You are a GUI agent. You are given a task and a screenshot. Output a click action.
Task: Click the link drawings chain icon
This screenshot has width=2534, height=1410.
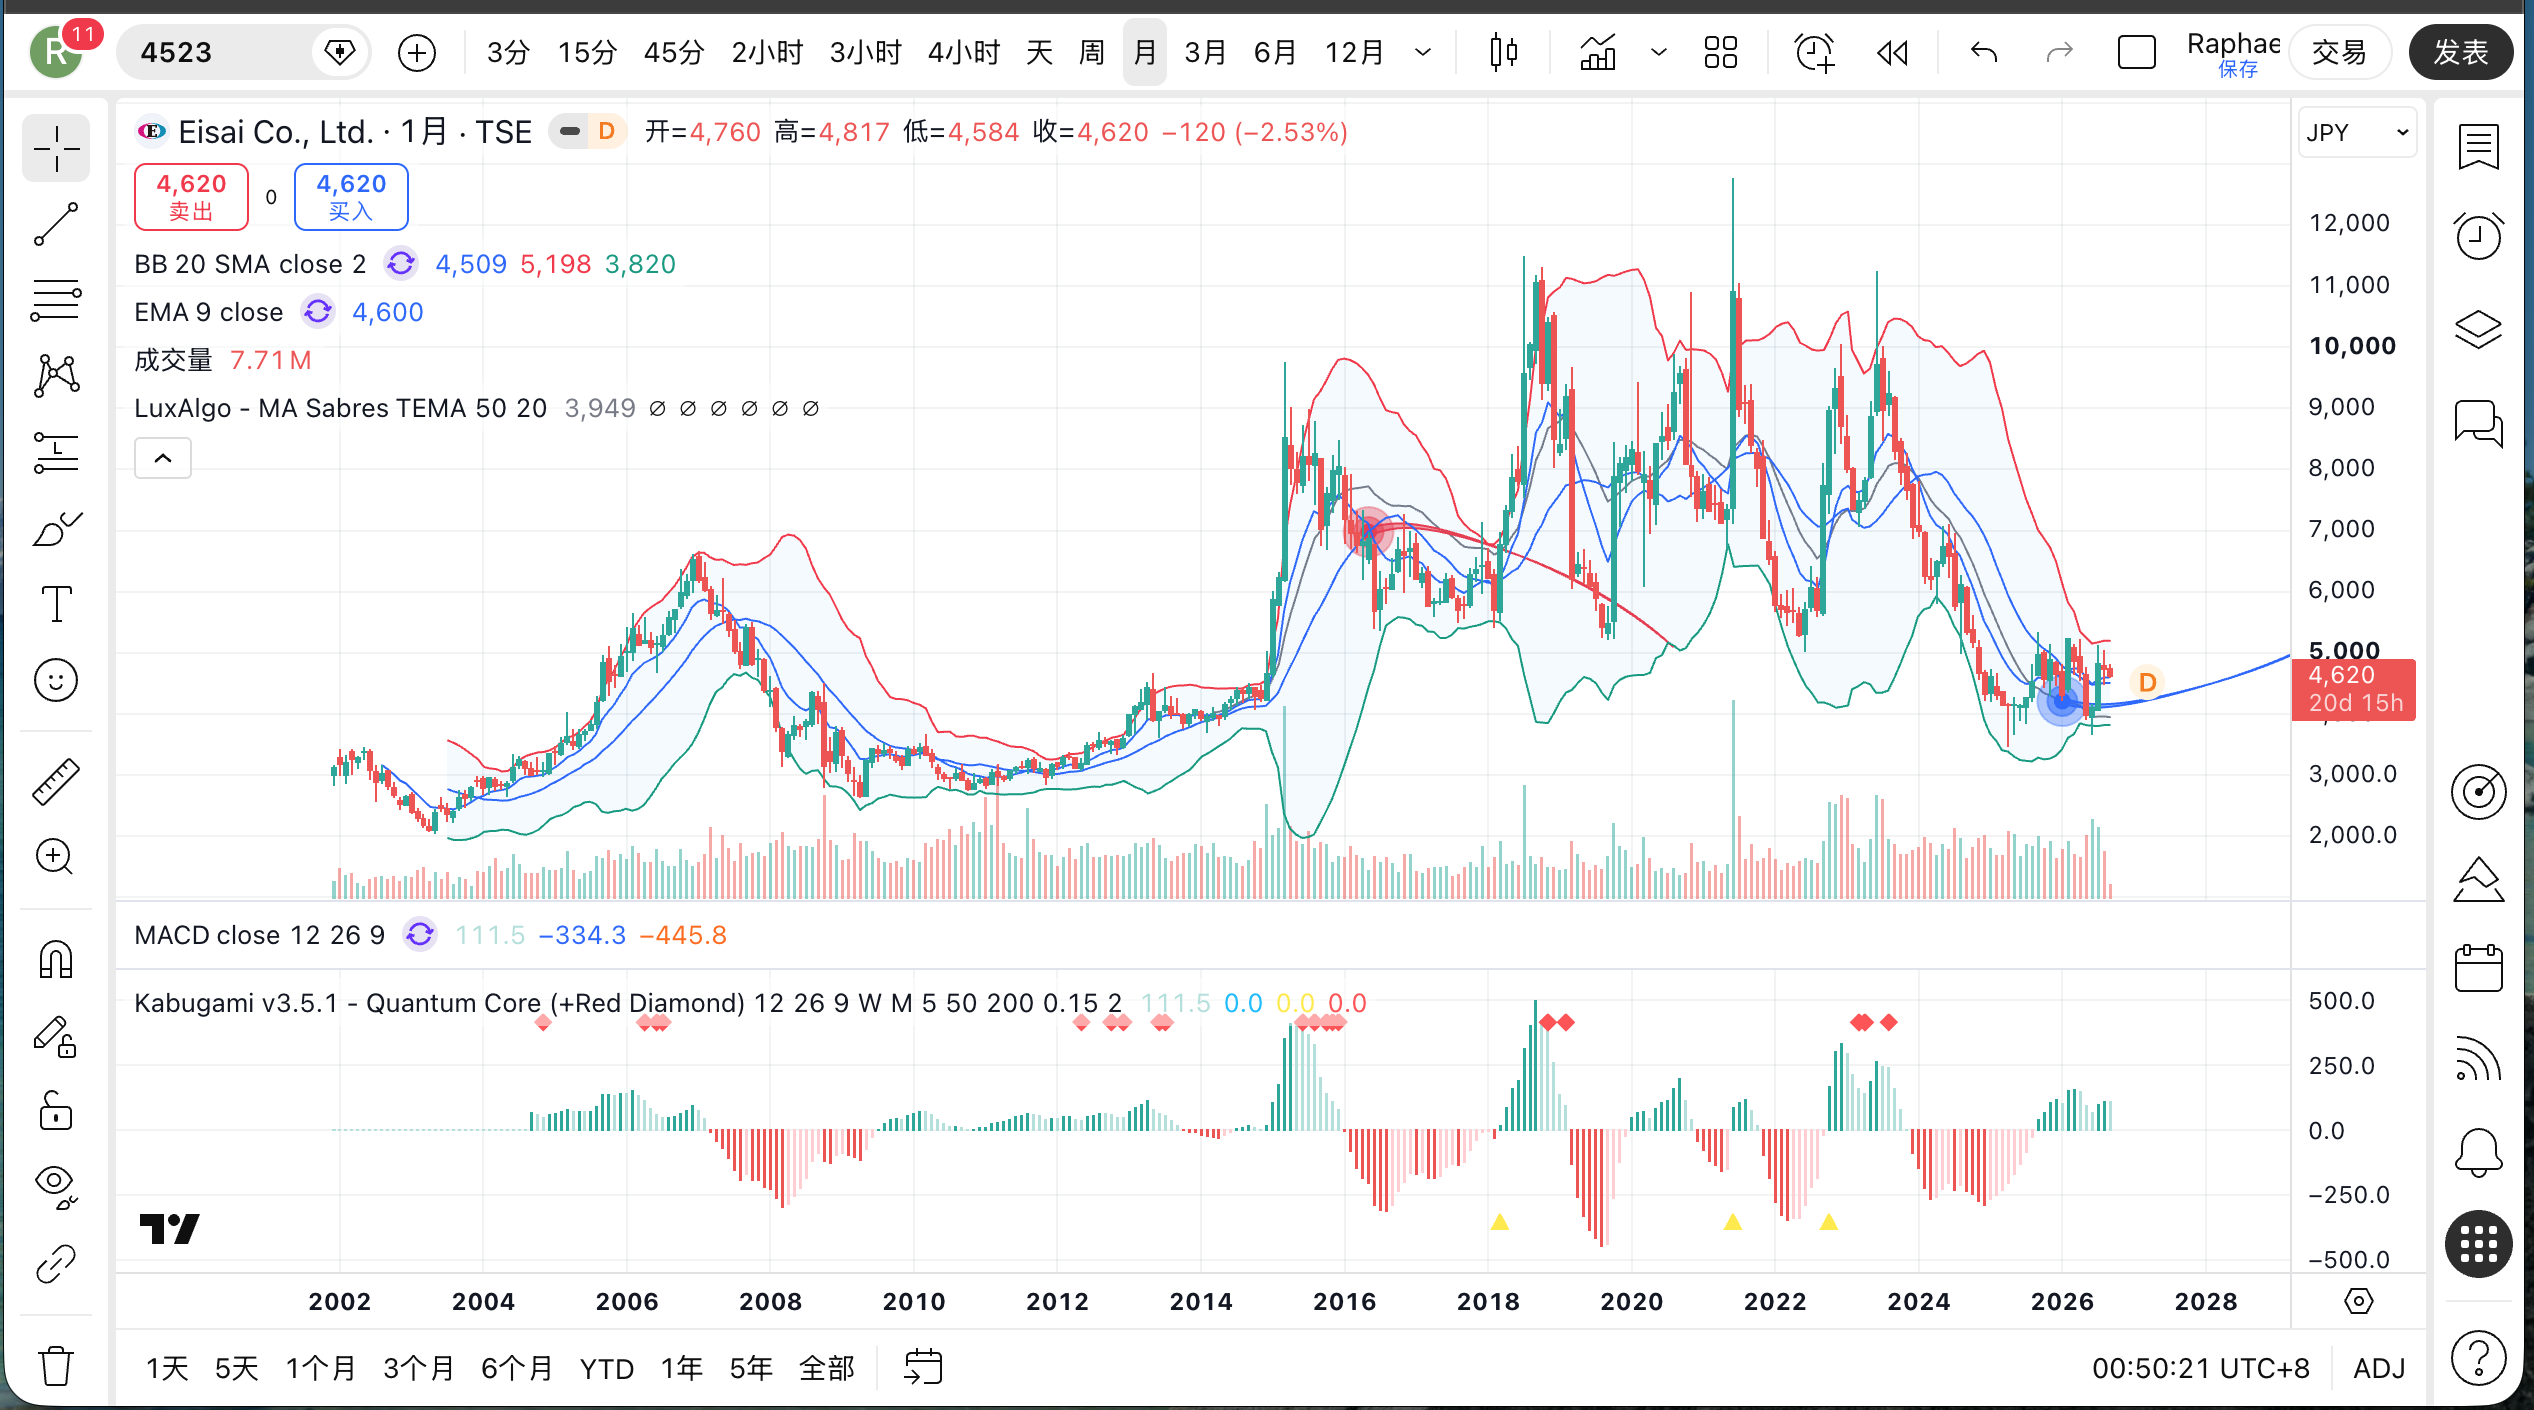[x=56, y=1263]
